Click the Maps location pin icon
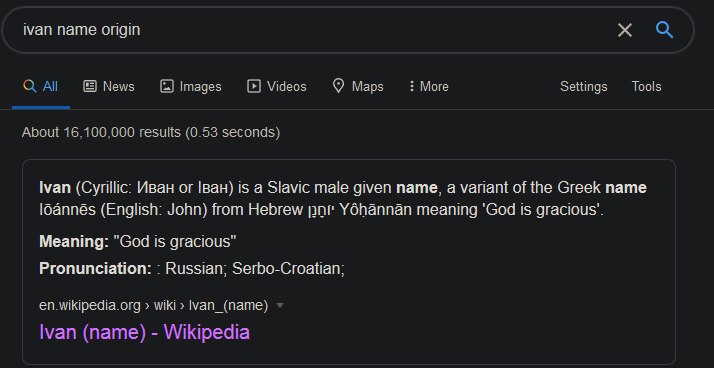This screenshot has width=714, height=368. tap(338, 86)
